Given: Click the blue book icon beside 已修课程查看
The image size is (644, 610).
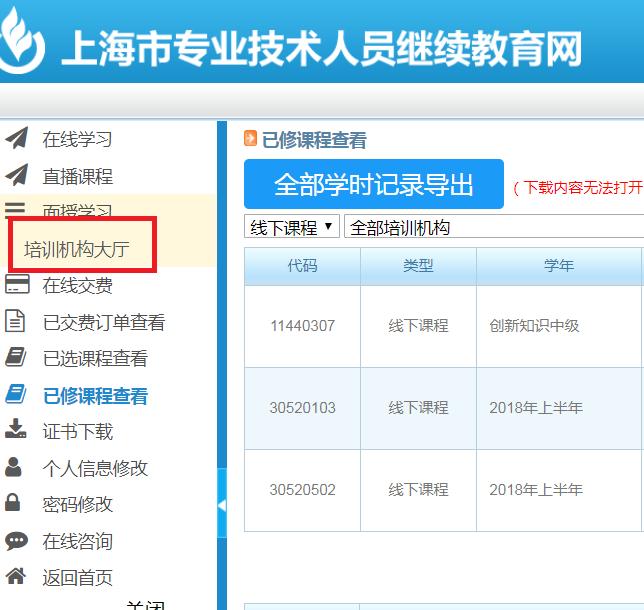Looking at the screenshot, I should tap(16, 394).
